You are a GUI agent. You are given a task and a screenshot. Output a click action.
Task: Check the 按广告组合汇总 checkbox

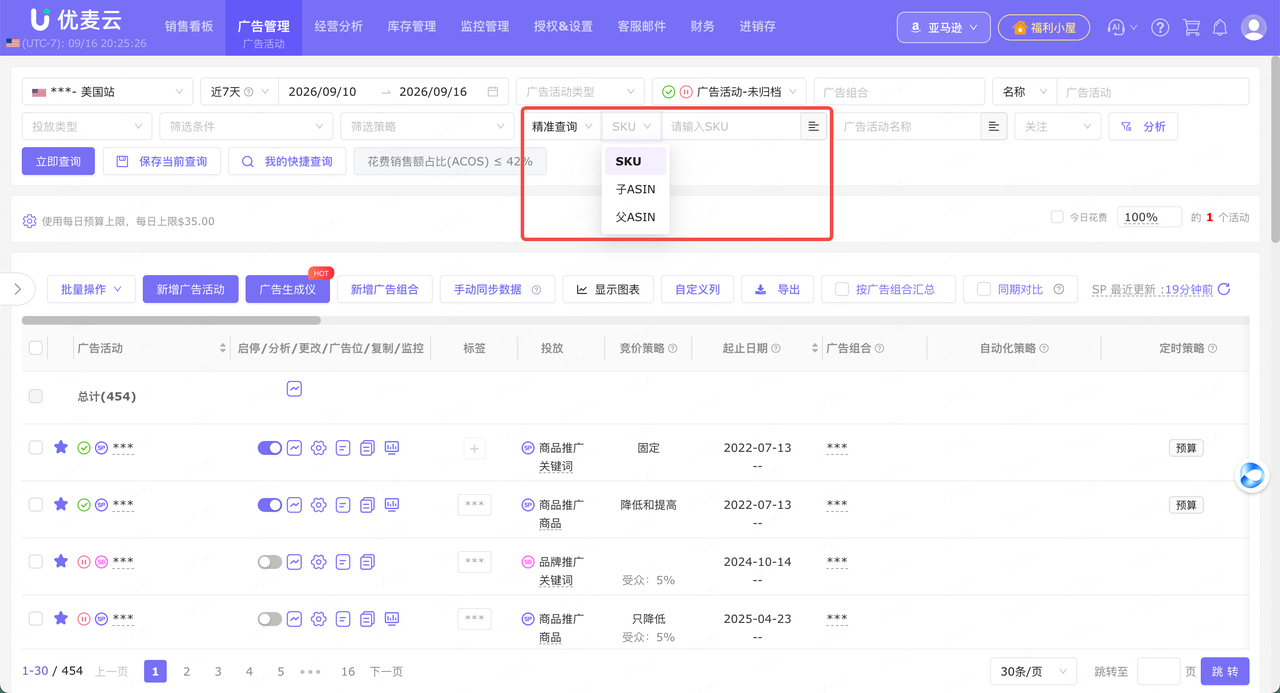pyautogui.click(x=842, y=289)
